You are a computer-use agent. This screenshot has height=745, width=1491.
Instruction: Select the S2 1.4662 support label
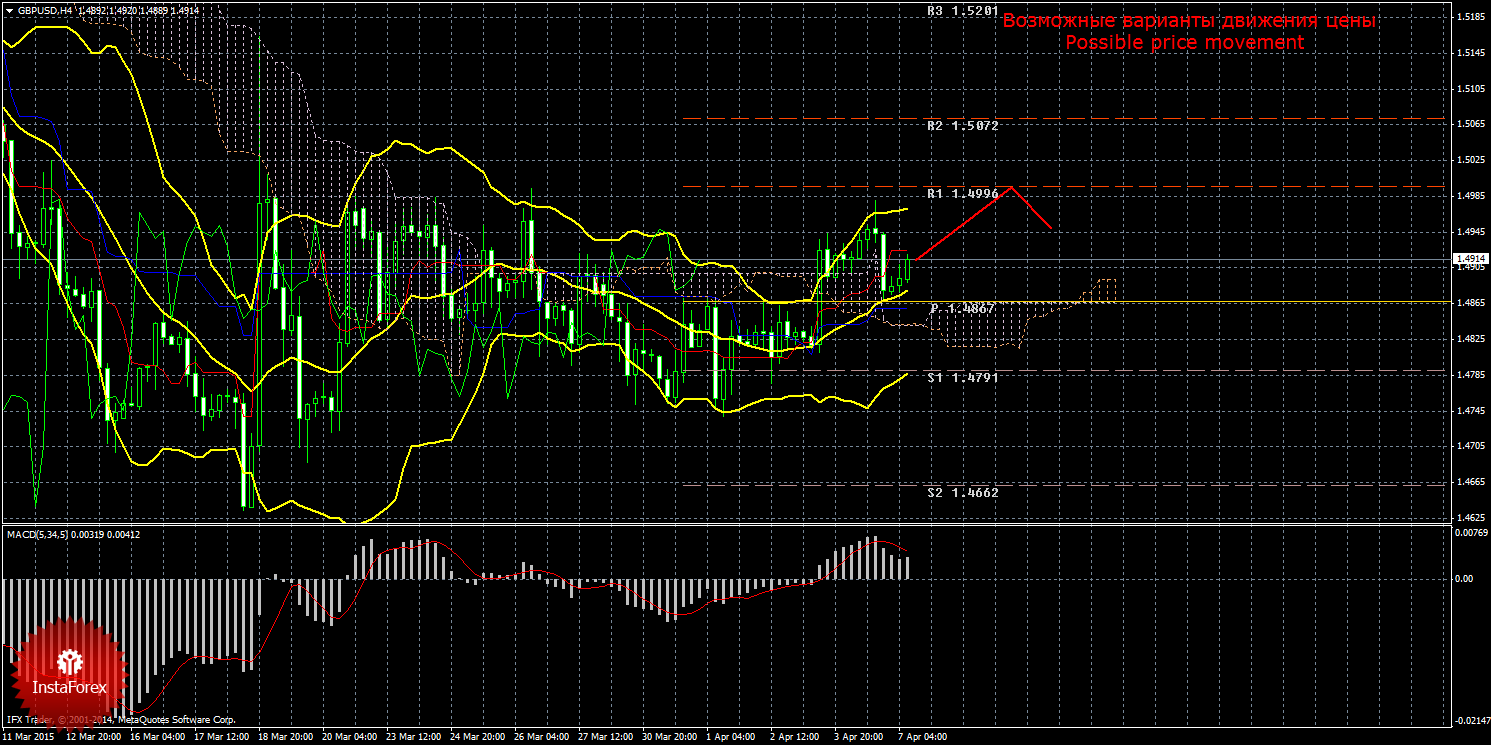(x=962, y=493)
